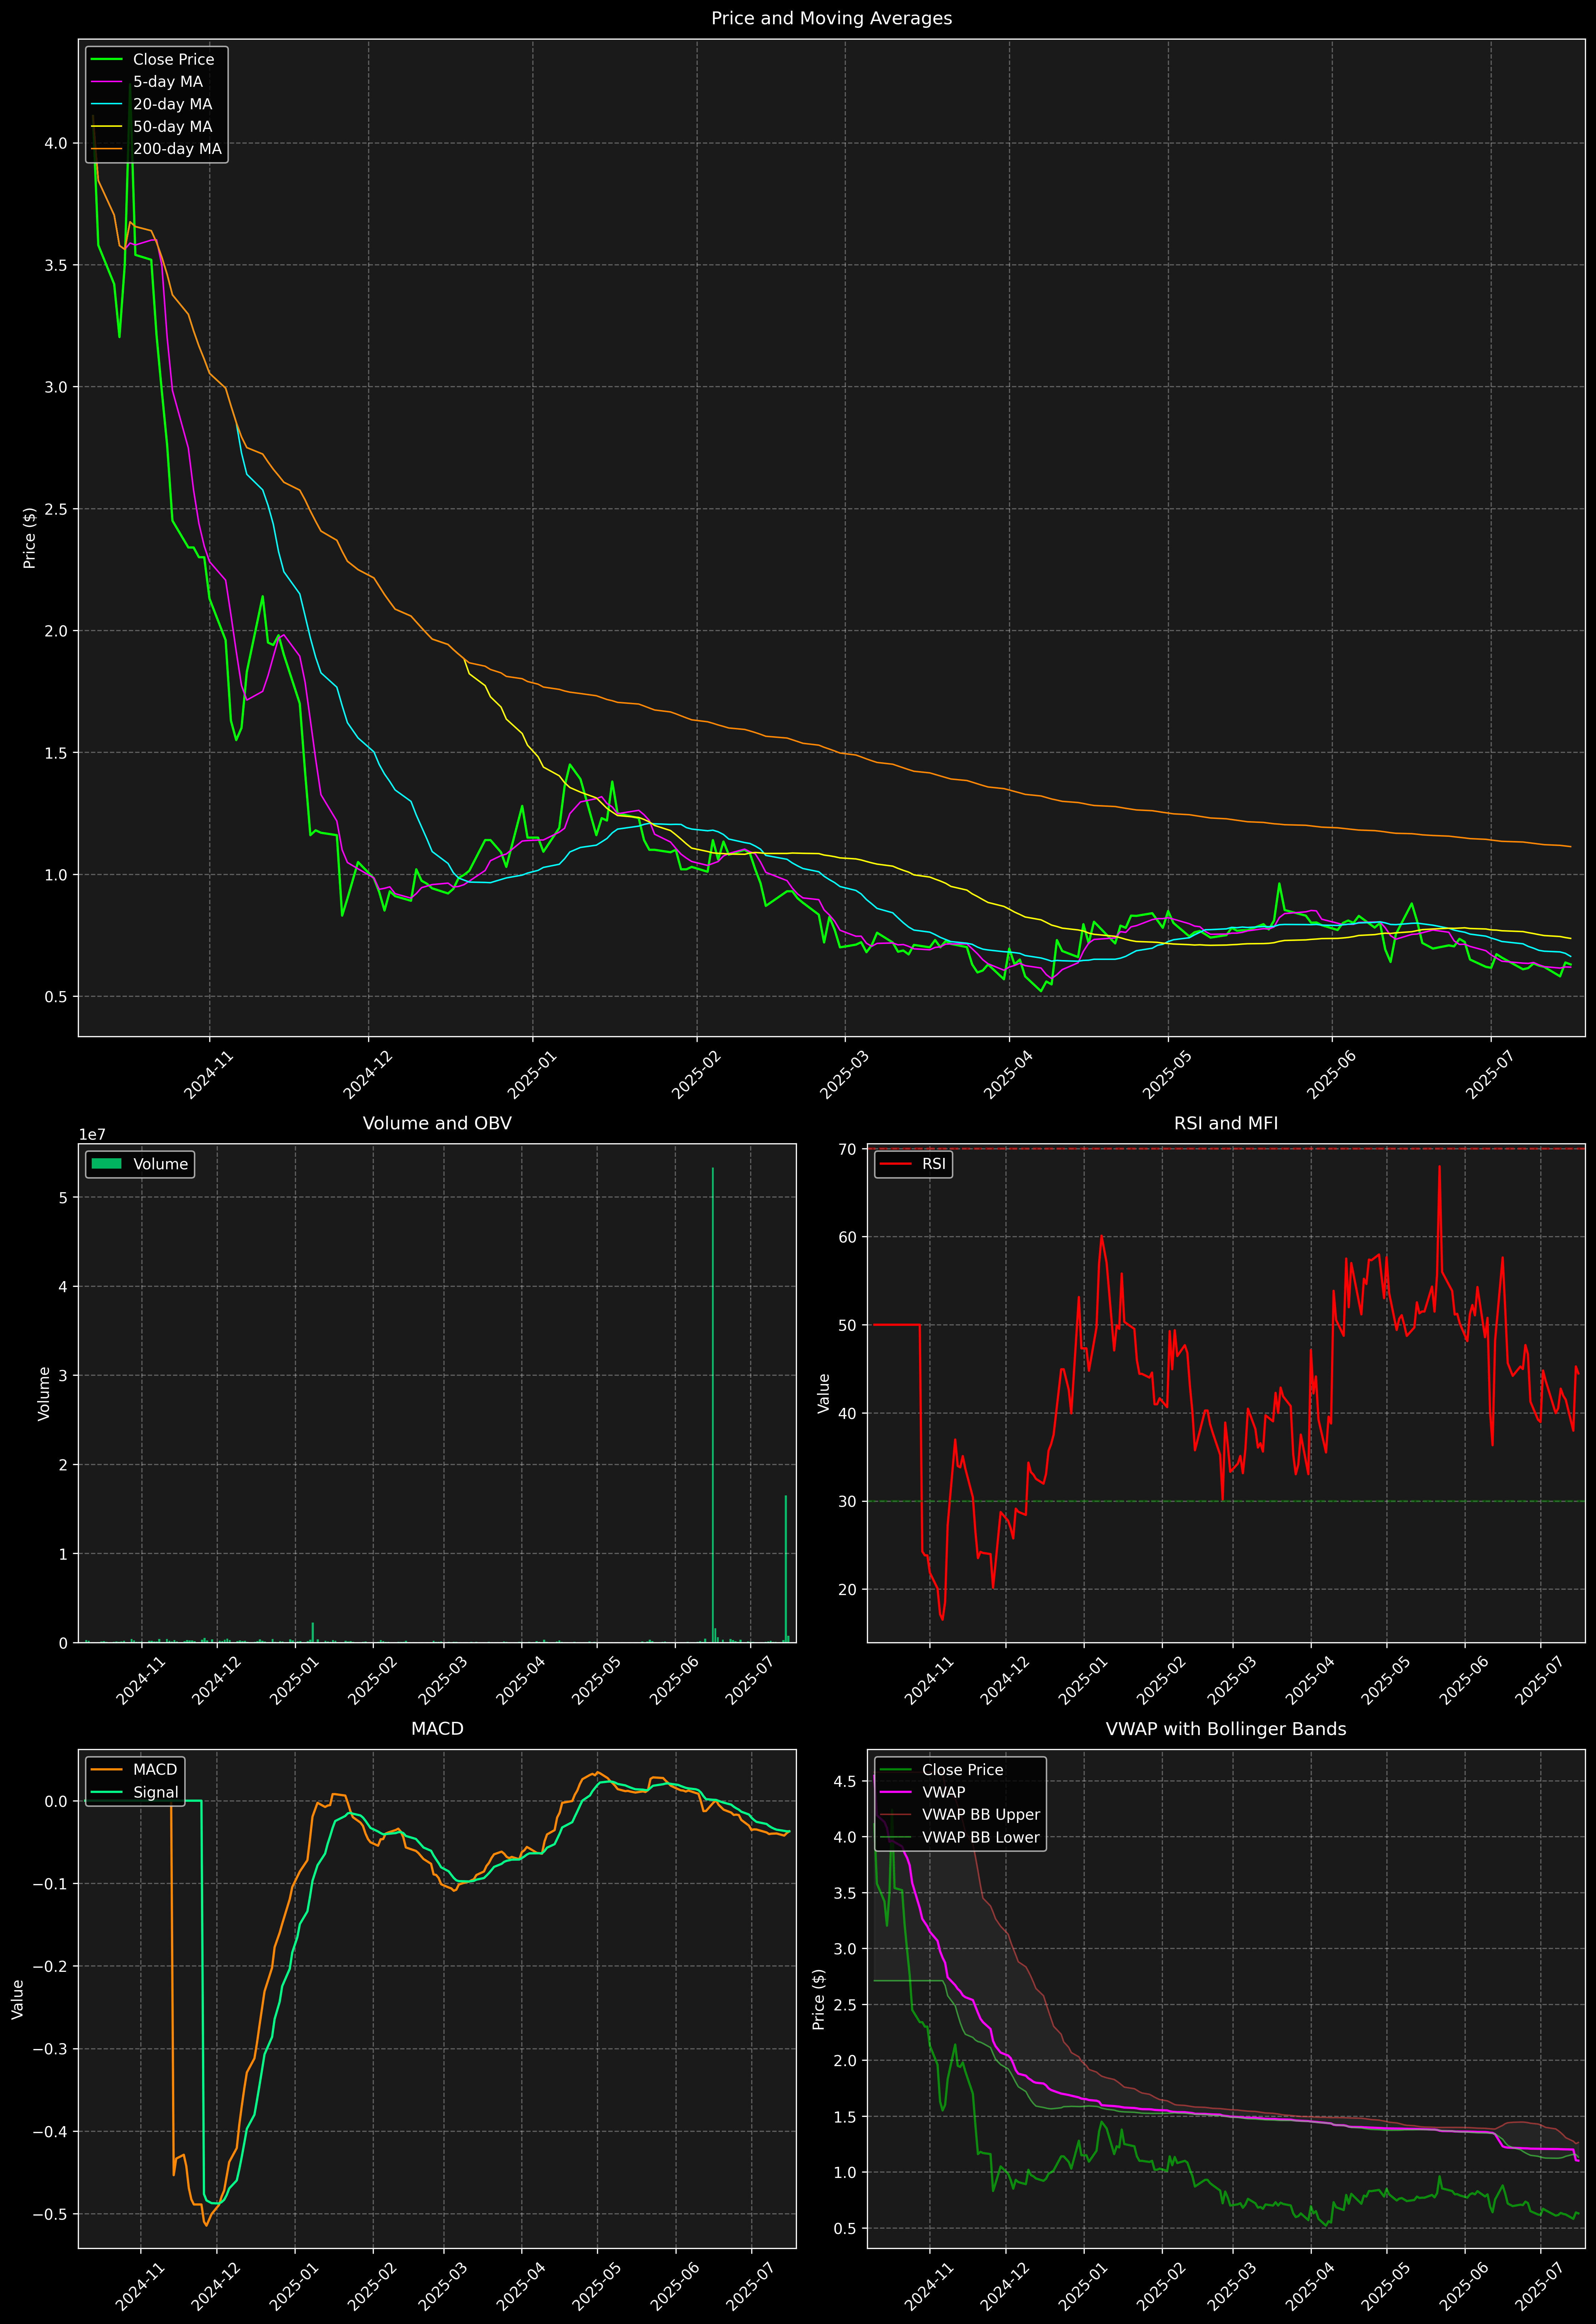Click the red RSI legend line sample
The image size is (1596, 2324).
pos(895,1164)
